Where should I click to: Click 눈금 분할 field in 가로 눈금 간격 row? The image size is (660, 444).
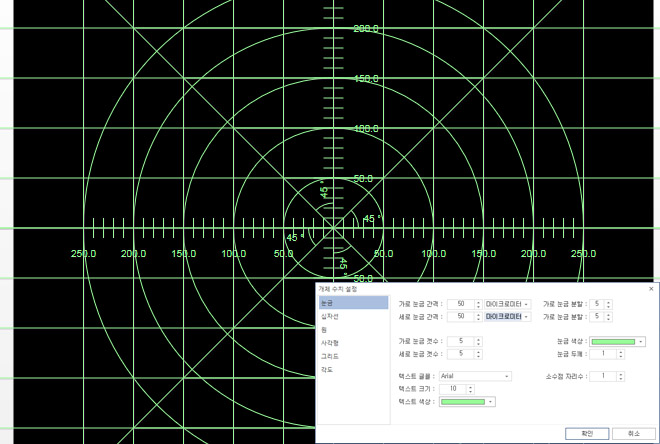point(597,304)
